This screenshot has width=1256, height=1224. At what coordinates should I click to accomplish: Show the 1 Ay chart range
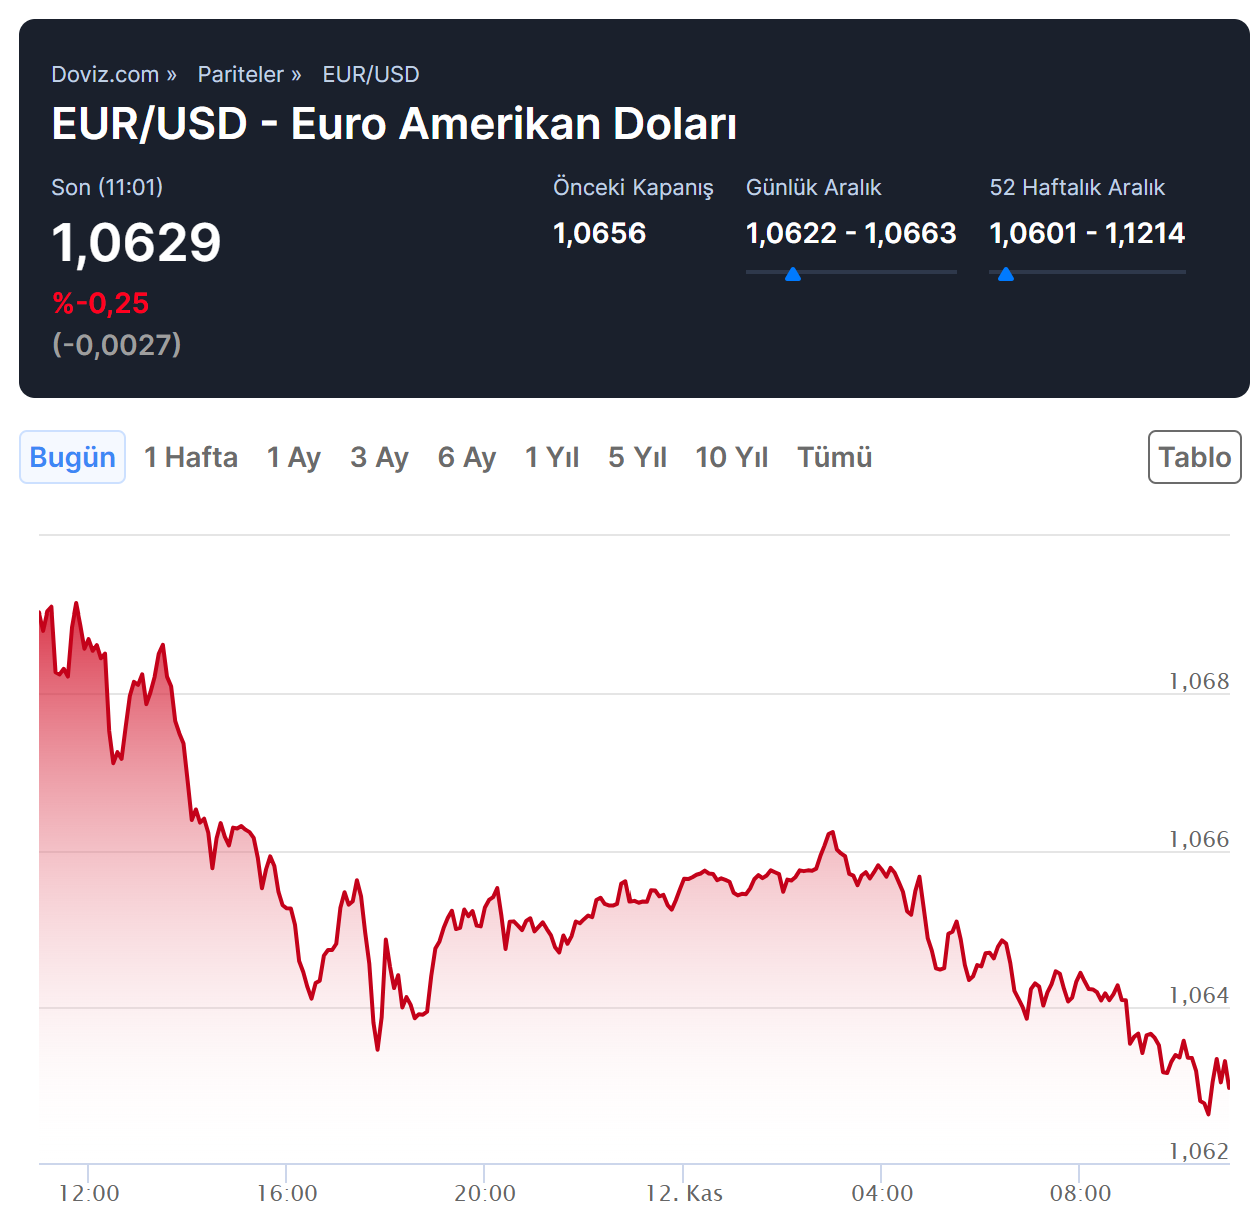(294, 457)
